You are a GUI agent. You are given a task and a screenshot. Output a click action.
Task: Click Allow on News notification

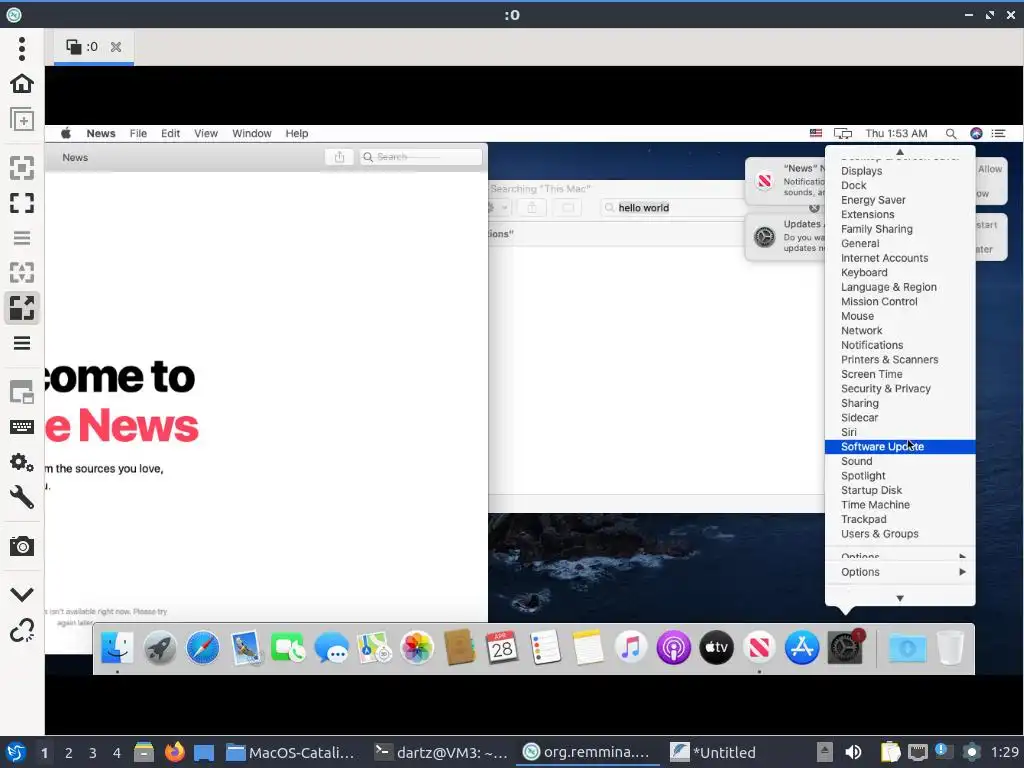pyautogui.click(x=990, y=169)
